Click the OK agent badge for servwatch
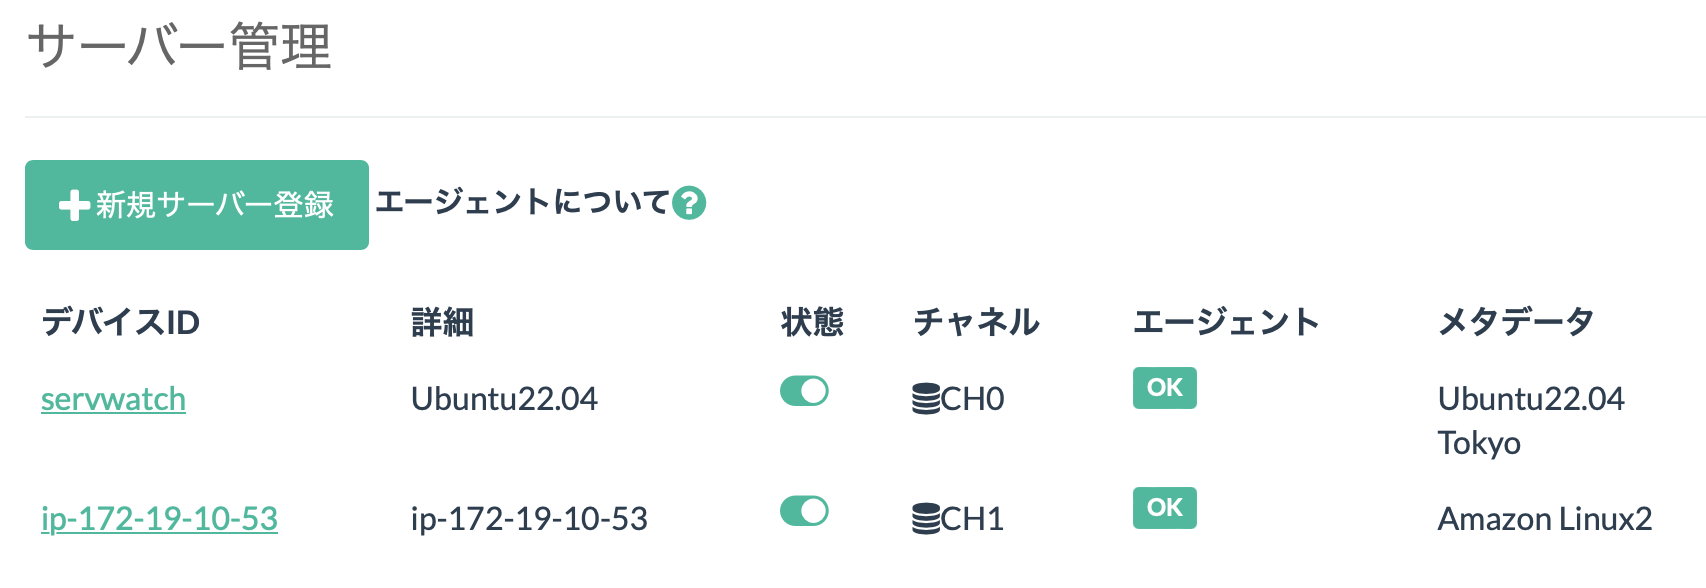The height and width of the screenshot is (588, 1706). coord(1165,388)
